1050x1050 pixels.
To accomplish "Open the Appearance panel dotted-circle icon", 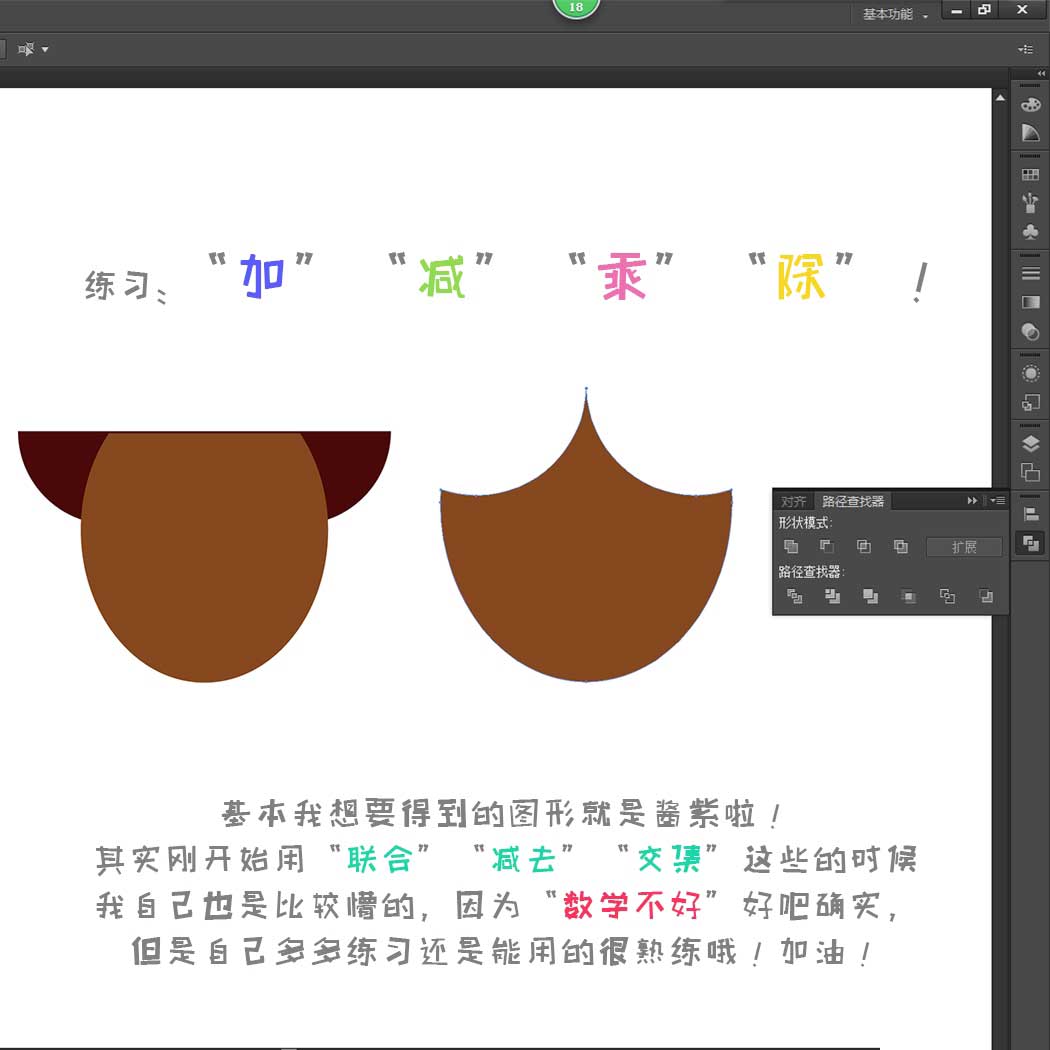I will (1031, 373).
